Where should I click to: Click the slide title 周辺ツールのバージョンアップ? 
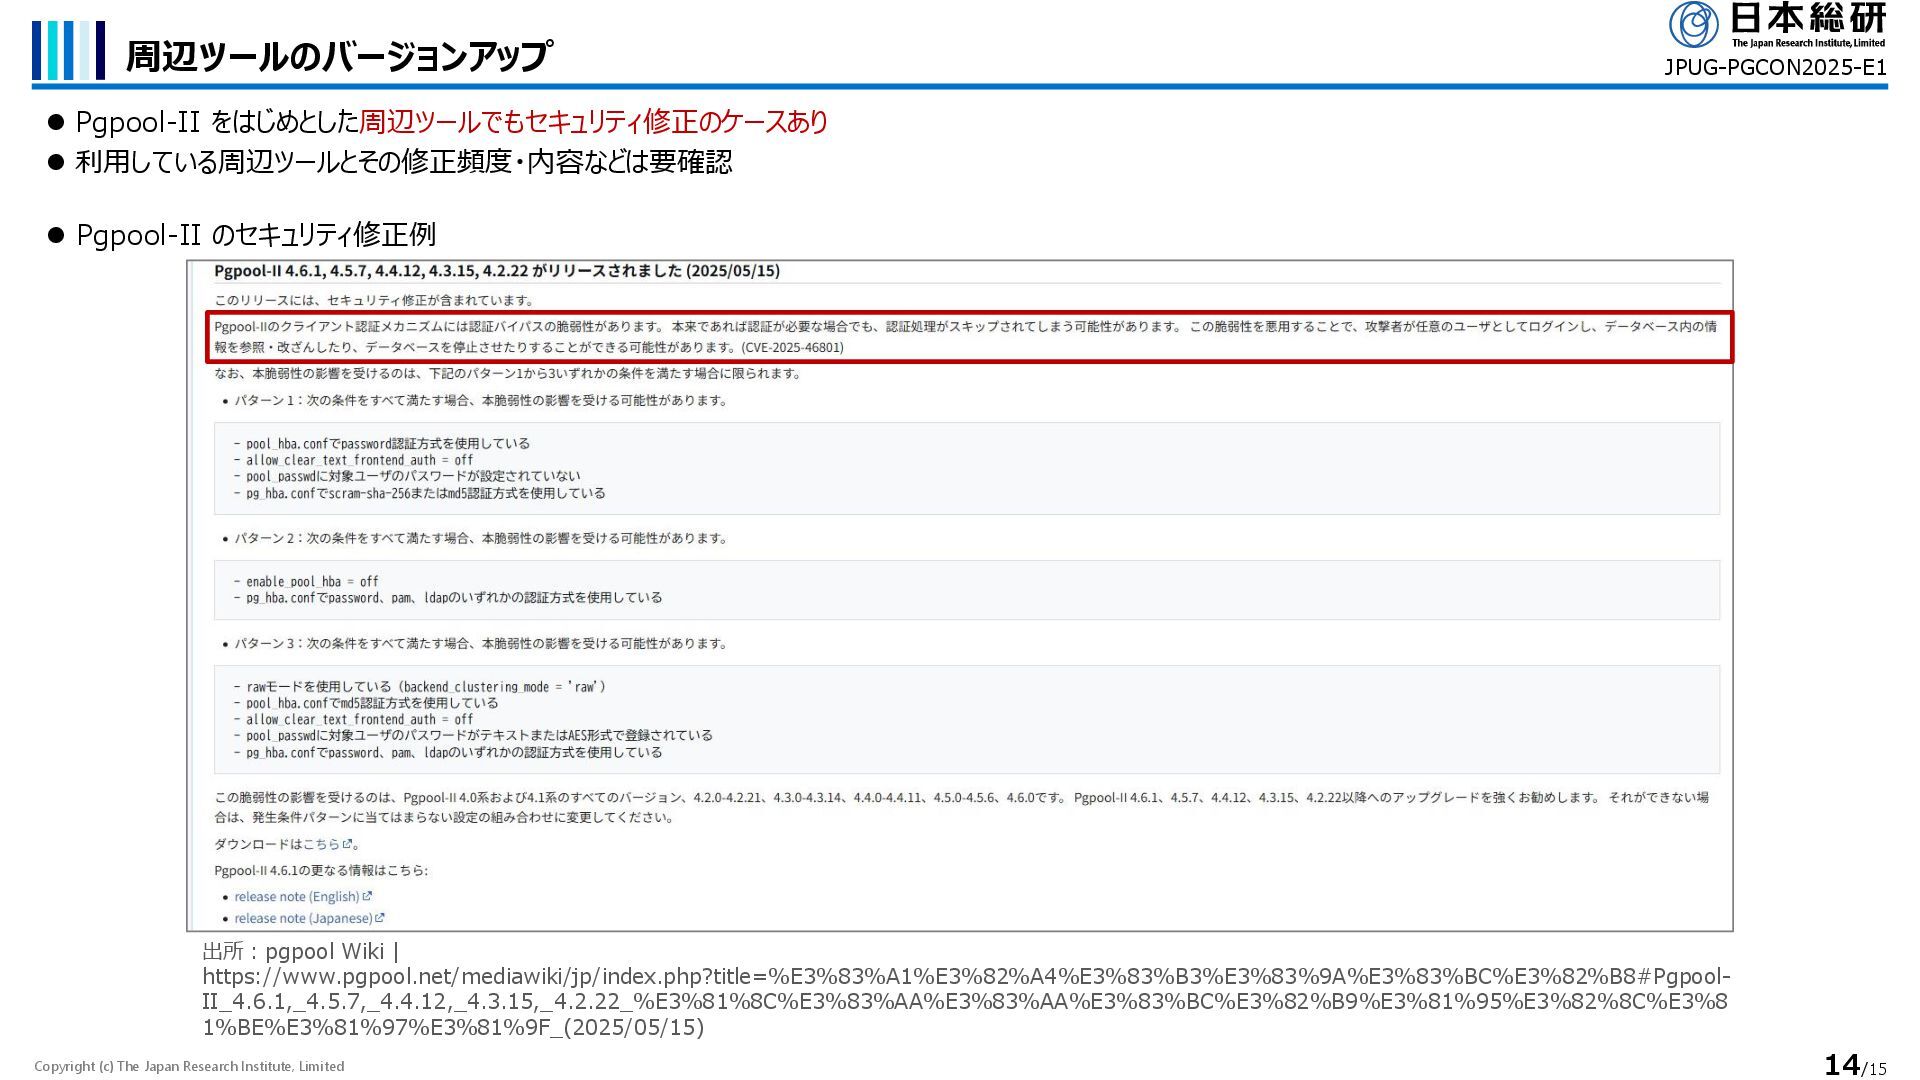(338, 57)
